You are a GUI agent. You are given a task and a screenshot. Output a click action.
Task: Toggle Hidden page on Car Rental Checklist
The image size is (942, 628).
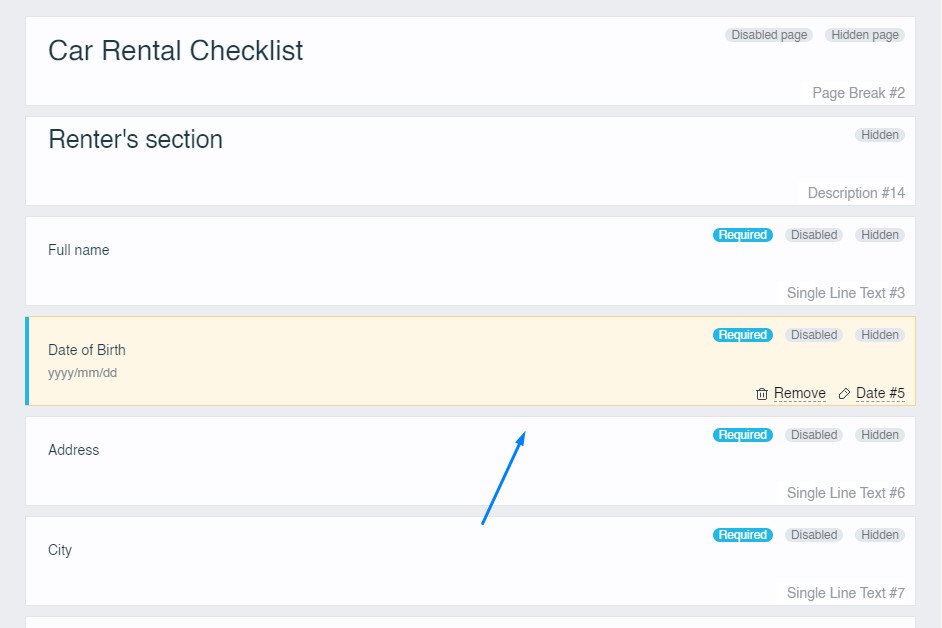(x=865, y=35)
